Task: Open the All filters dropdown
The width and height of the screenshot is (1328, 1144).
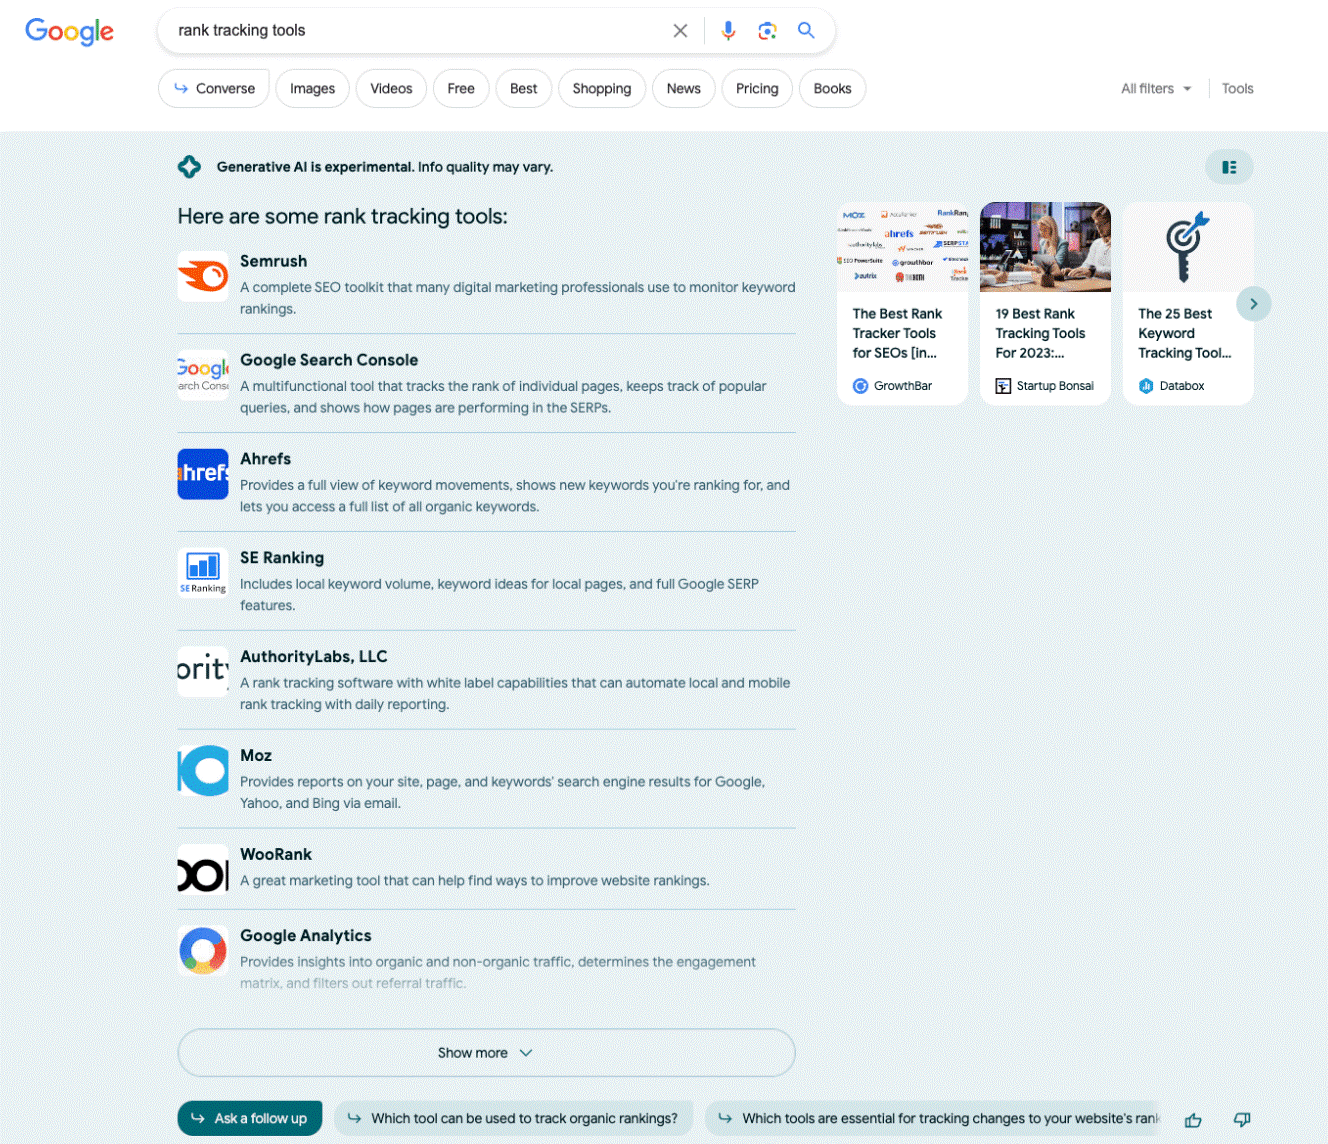Action: [1156, 89]
